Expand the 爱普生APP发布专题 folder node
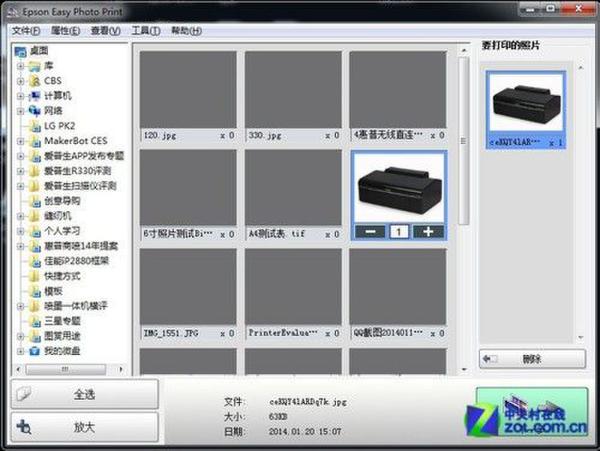 pyautogui.click(x=21, y=156)
